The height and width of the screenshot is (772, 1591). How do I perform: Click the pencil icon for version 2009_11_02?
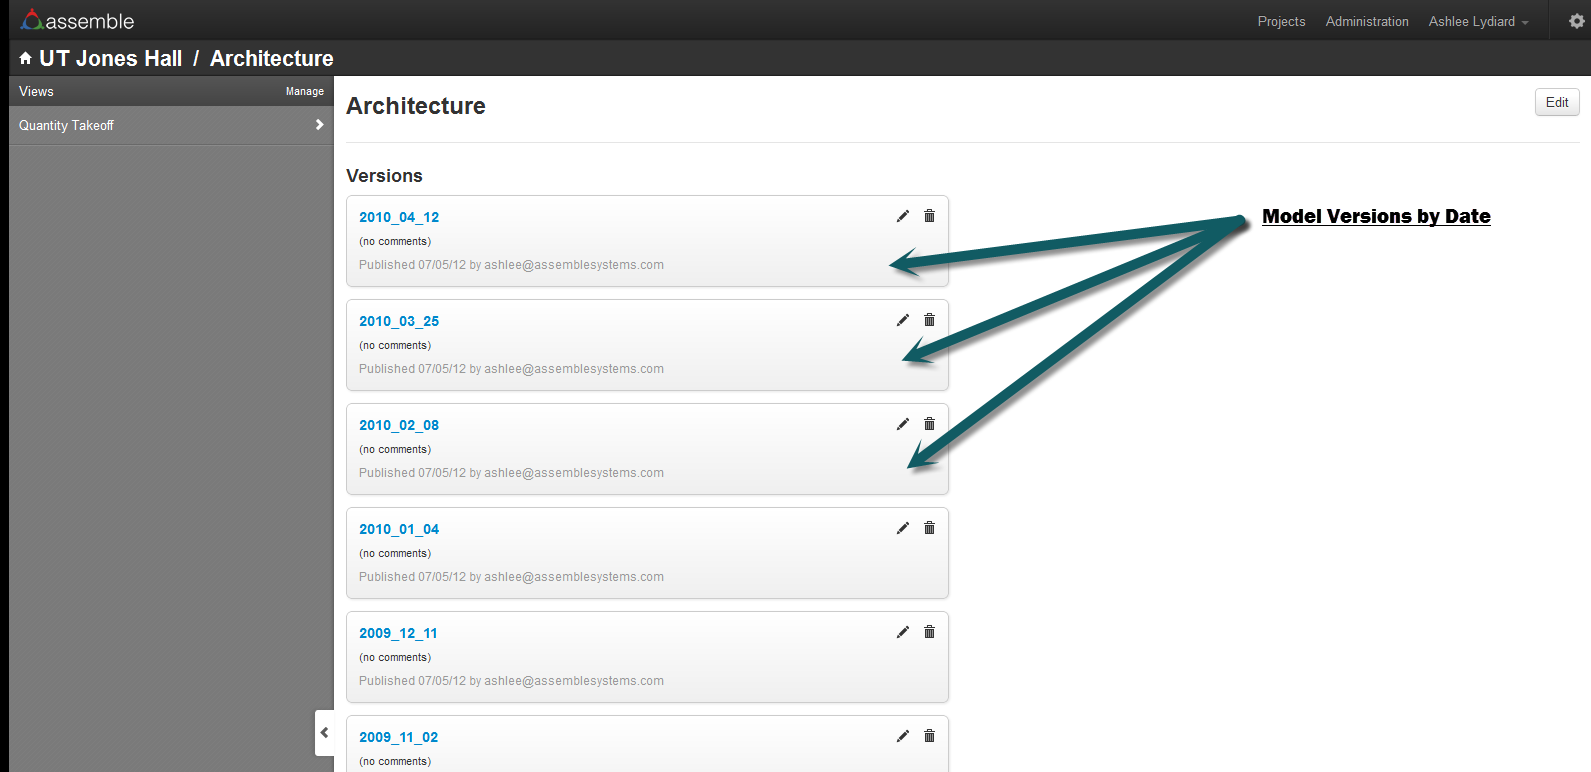(x=903, y=736)
